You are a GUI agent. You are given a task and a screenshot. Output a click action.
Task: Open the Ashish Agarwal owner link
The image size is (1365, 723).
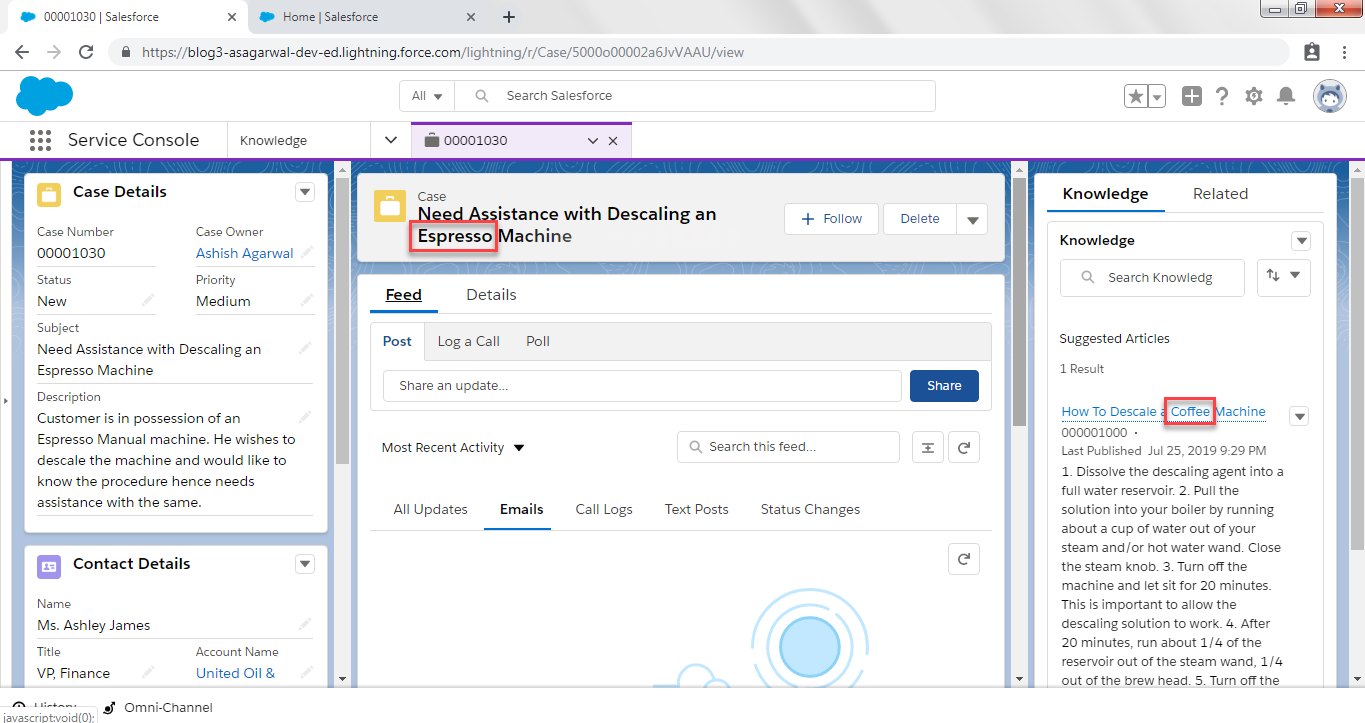point(245,253)
